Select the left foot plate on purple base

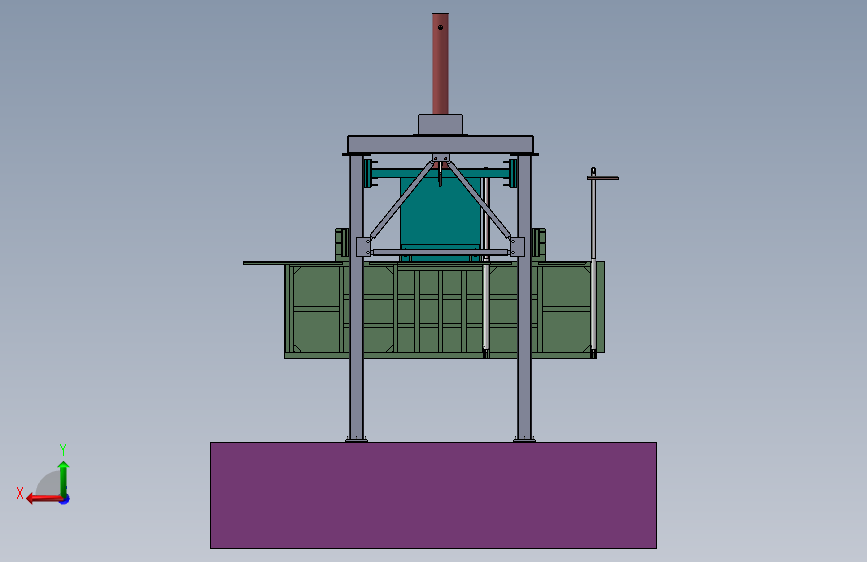[356, 440]
